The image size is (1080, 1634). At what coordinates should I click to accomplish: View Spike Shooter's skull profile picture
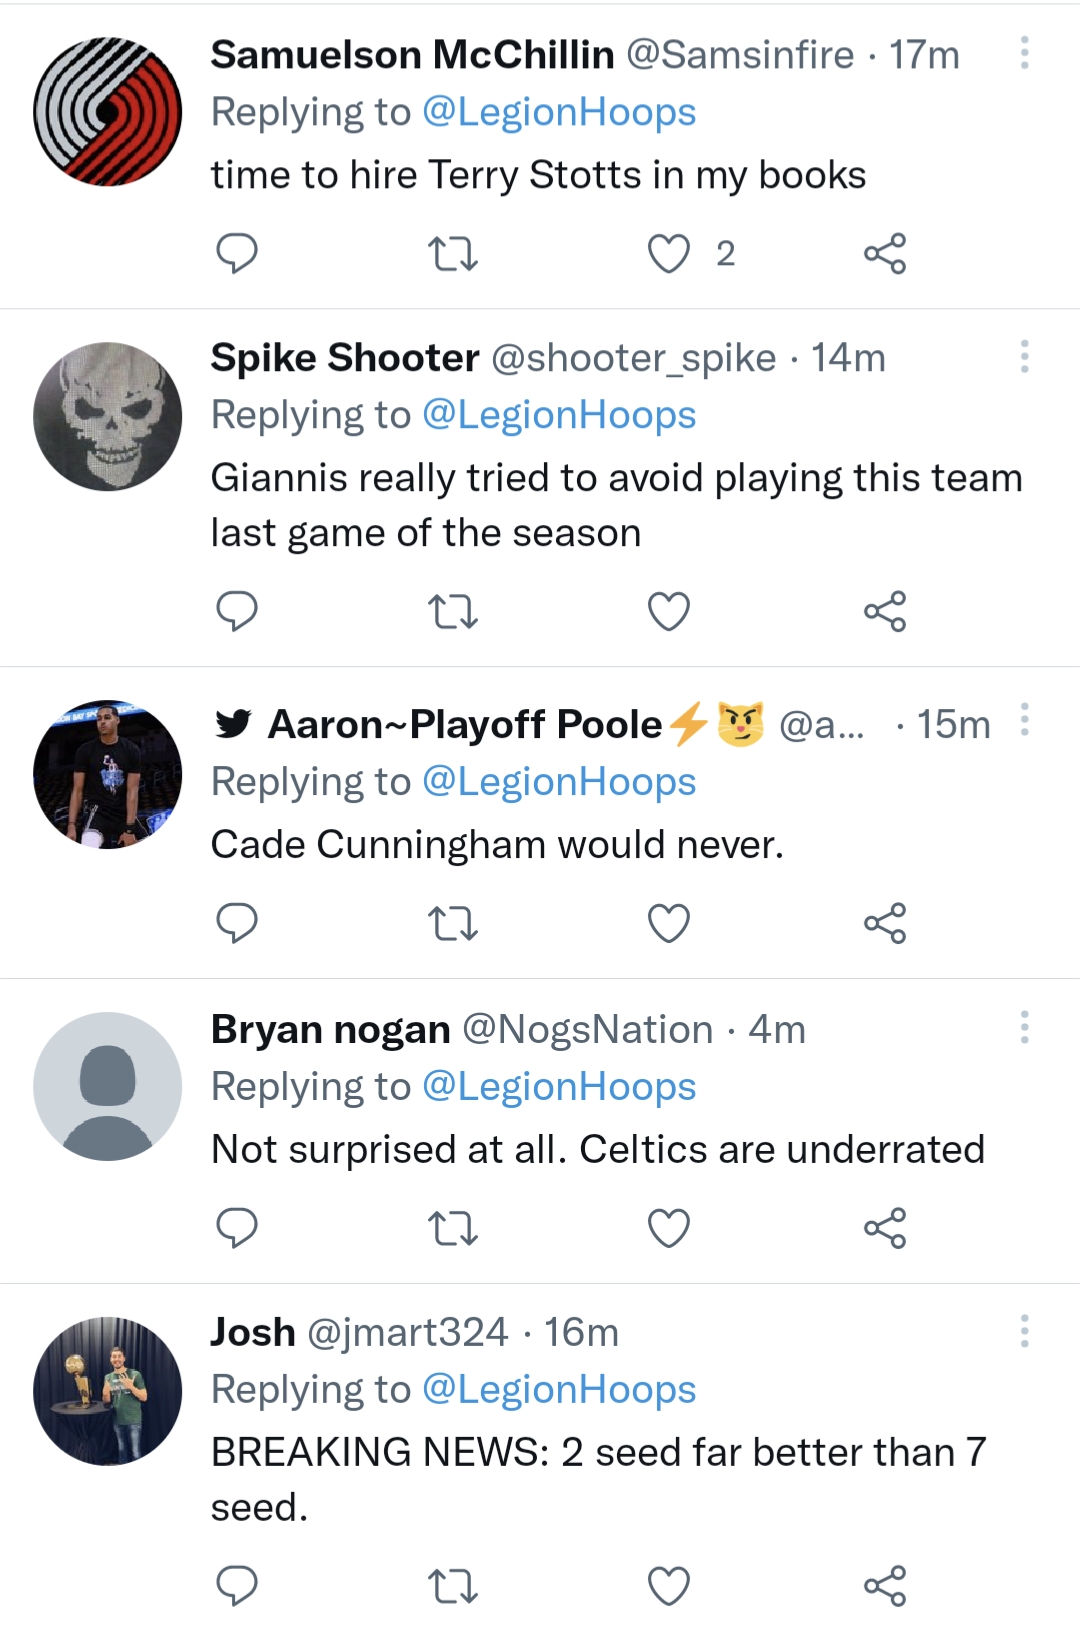108,417
